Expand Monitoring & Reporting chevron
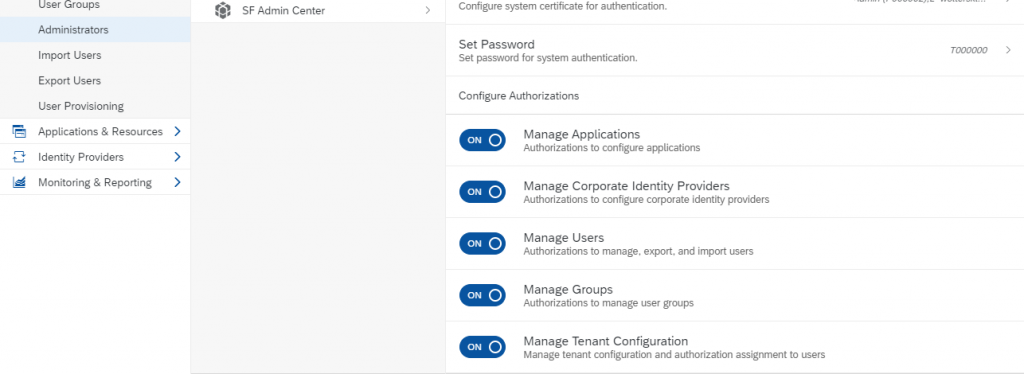Viewport: 1024px width, 374px height. 177,183
